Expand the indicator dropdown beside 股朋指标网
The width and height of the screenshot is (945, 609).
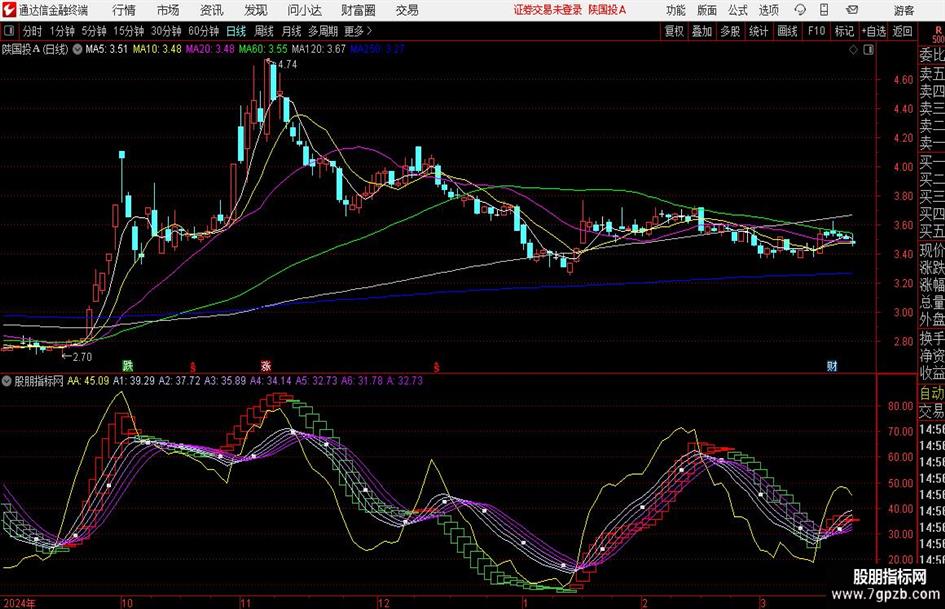pyautogui.click(x=7, y=381)
